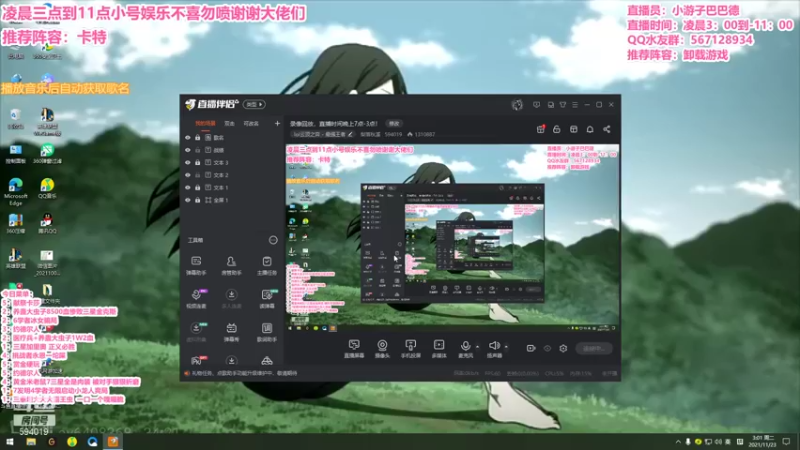800x450 pixels.
Task: Select the 文本 2 source row
Action: coord(232,175)
